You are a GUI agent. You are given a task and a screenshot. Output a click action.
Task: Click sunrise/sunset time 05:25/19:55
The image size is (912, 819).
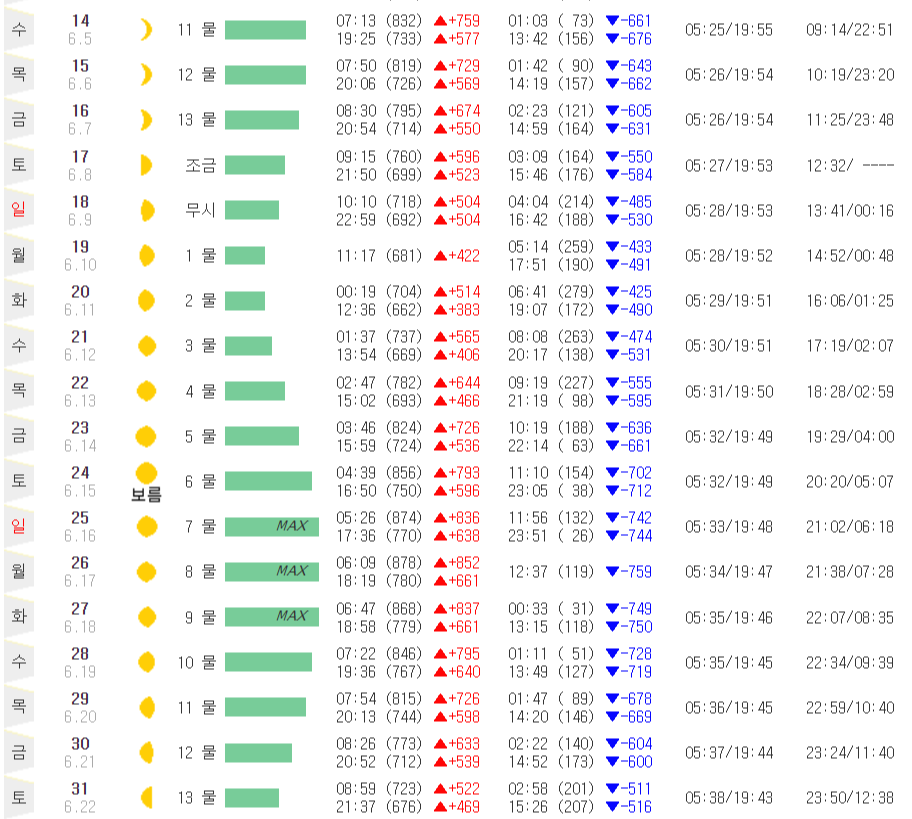click(729, 30)
